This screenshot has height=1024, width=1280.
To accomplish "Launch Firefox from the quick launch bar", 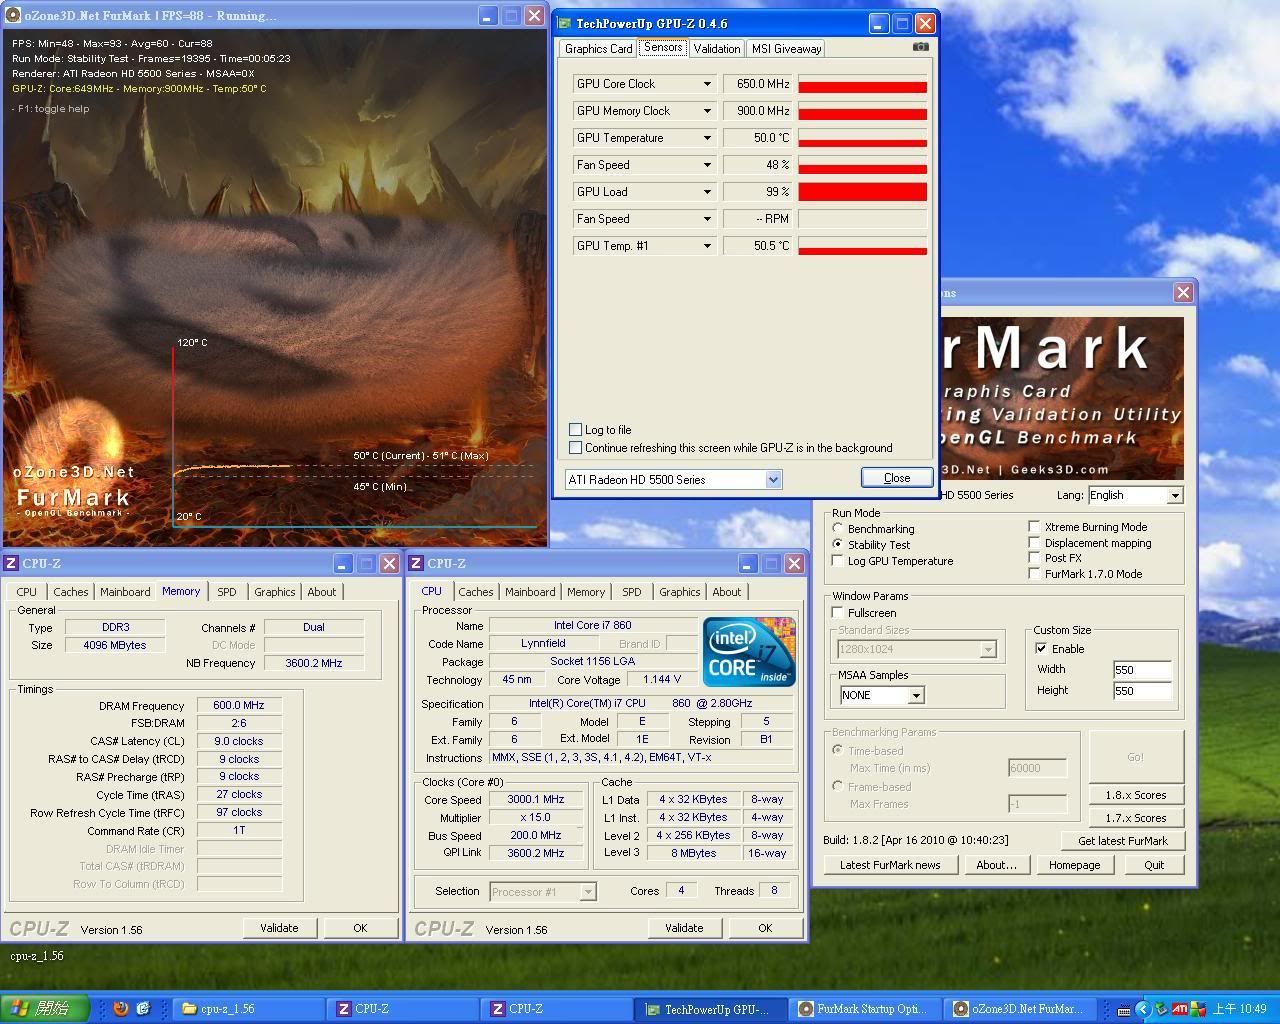I will pos(120,1008).
